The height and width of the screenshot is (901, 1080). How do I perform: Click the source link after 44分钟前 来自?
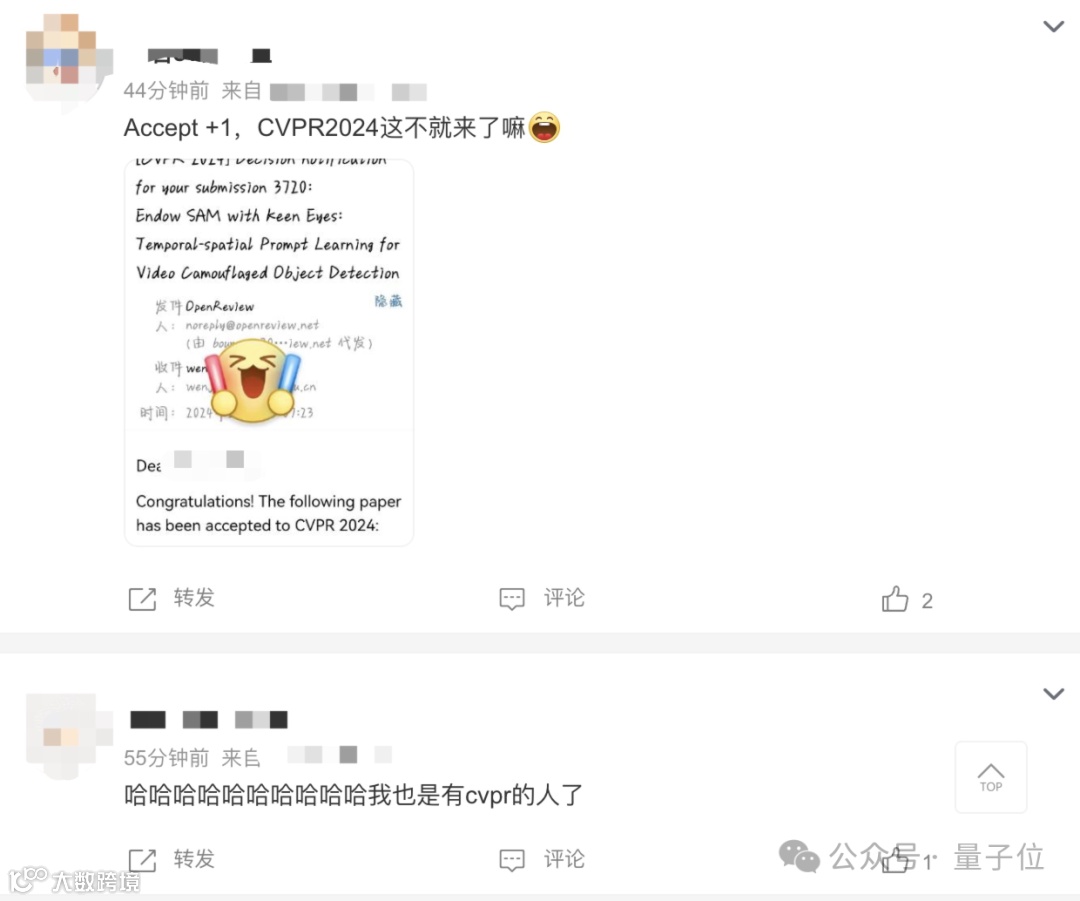pyautogui.click(x=348, y=92)
